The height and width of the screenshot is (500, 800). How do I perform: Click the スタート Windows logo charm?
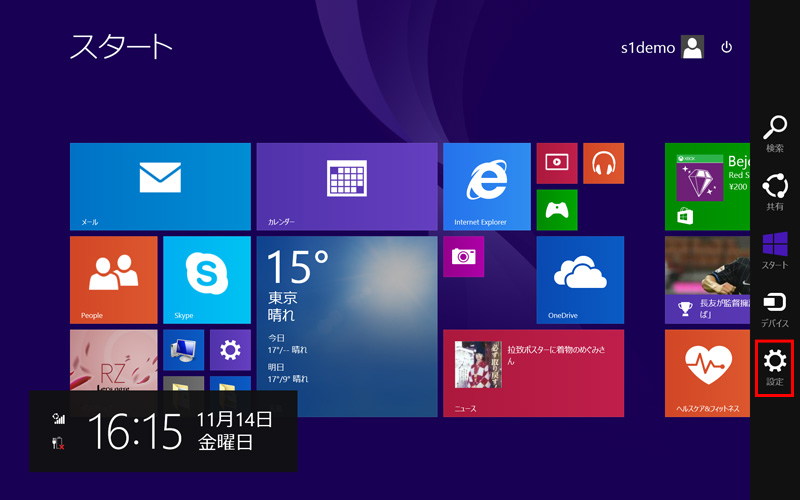(774, 251)
